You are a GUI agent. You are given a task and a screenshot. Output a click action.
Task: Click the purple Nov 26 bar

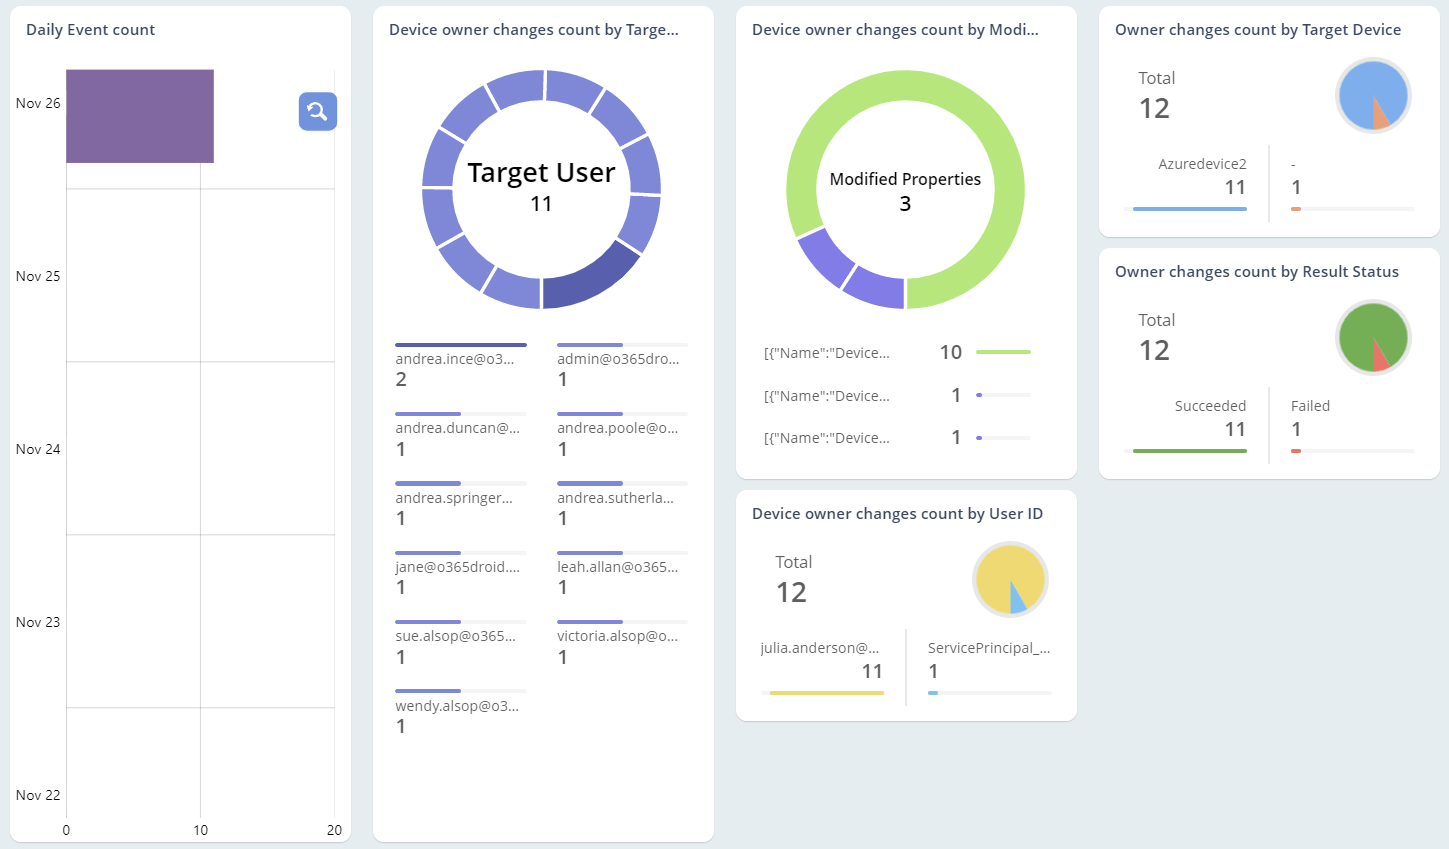pos(140,116)
